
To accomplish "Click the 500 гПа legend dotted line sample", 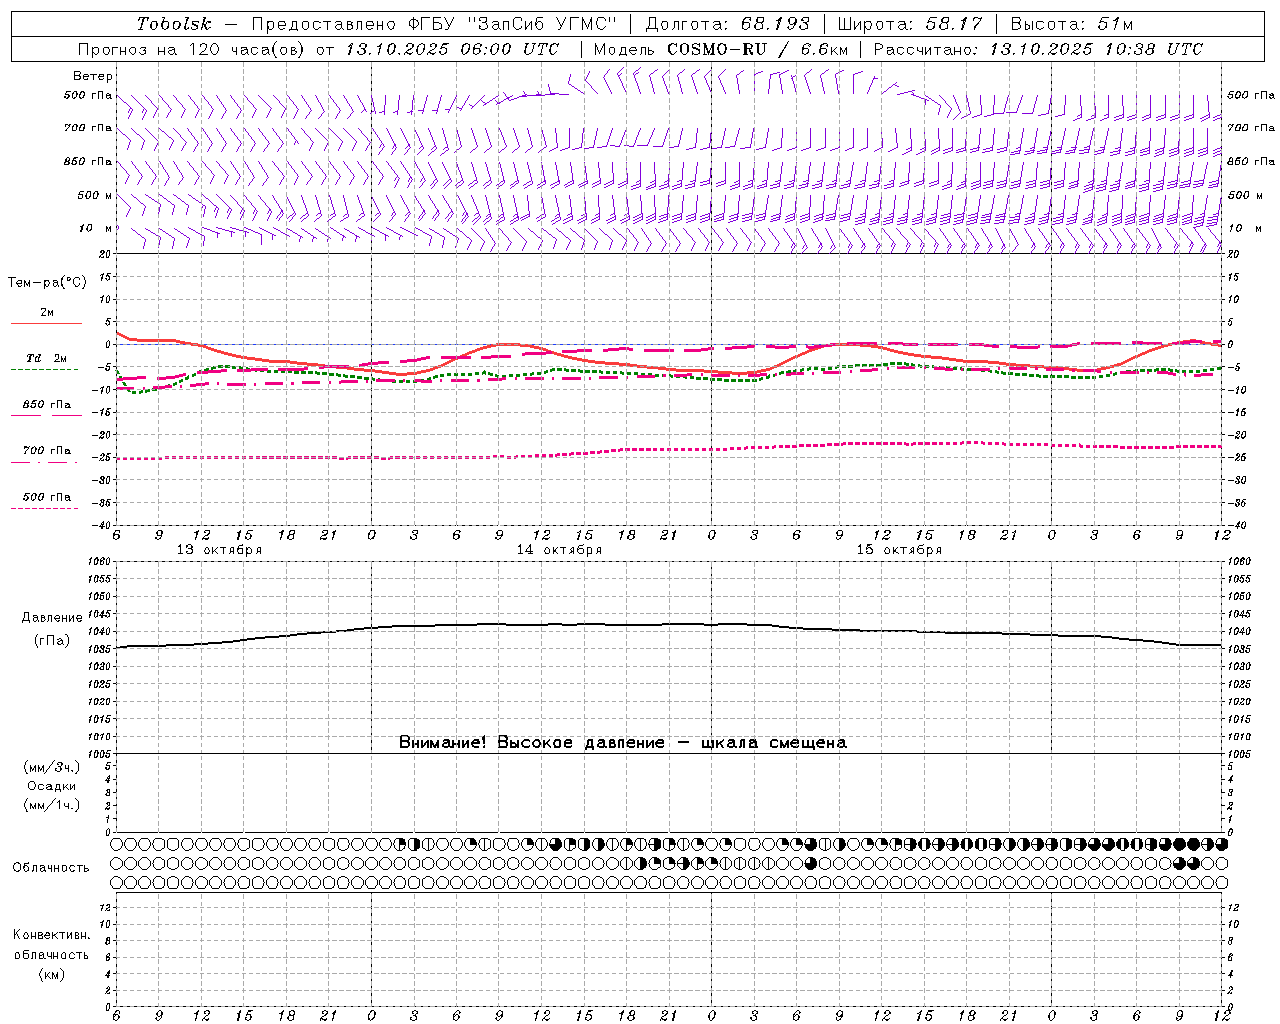I will tap(45, 508).
